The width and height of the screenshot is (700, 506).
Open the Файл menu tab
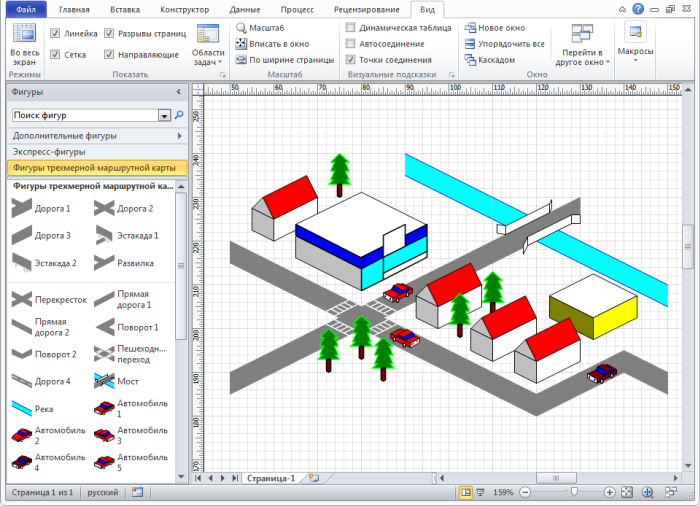coord(25,8)
